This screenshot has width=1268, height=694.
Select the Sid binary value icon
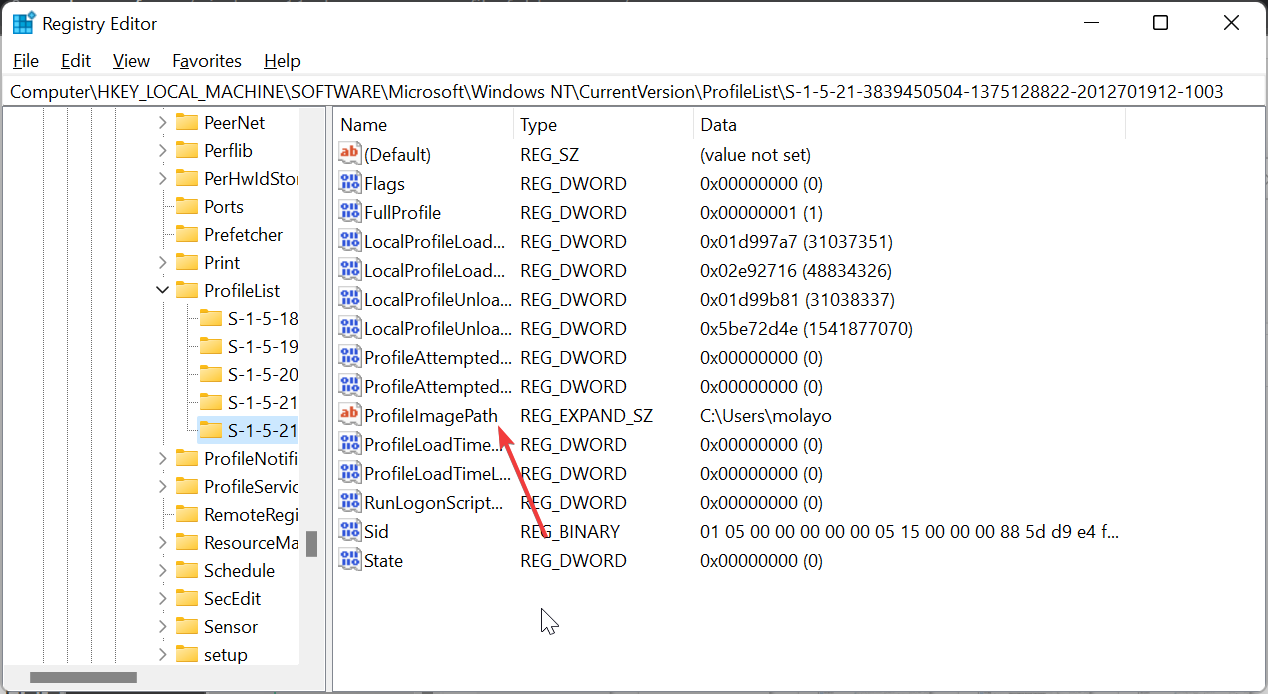[349, 531]
